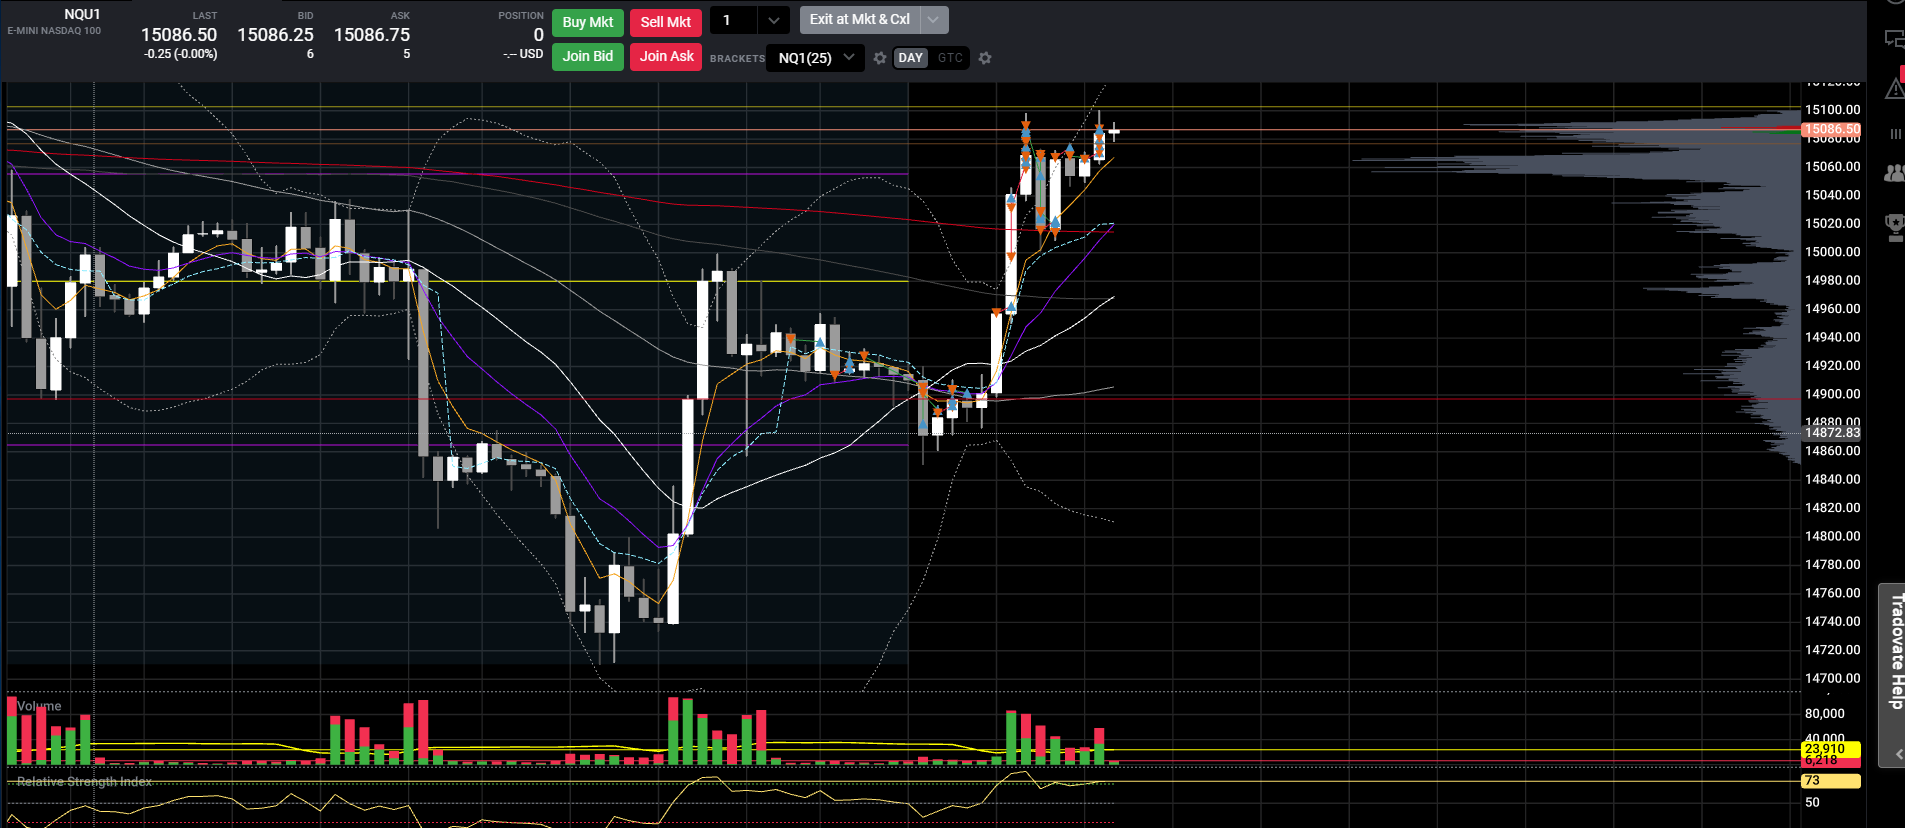Click Buy Mkt button
Screen dimensions: 1905x828
point(588,22)
